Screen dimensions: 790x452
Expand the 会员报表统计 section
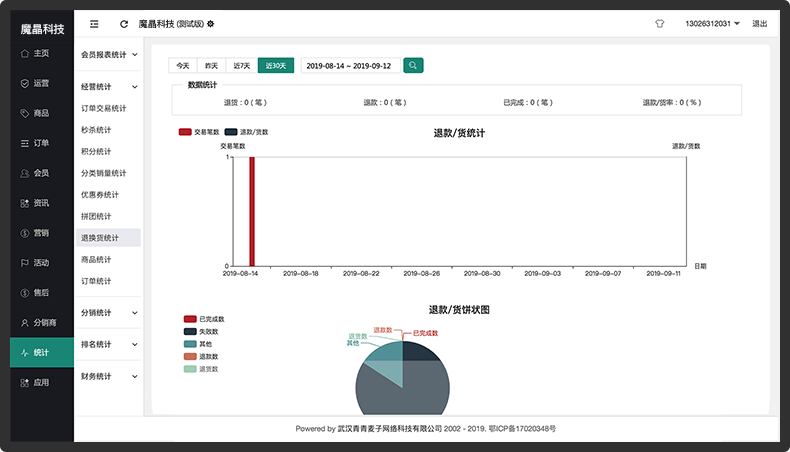[108, 54]
